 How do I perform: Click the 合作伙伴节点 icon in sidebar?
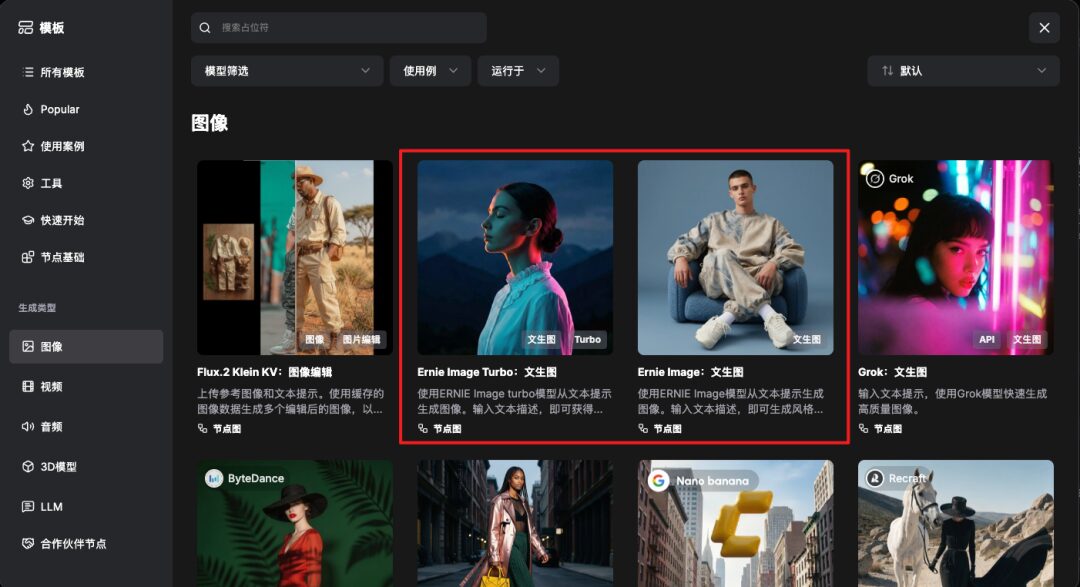tap(28, 544)
